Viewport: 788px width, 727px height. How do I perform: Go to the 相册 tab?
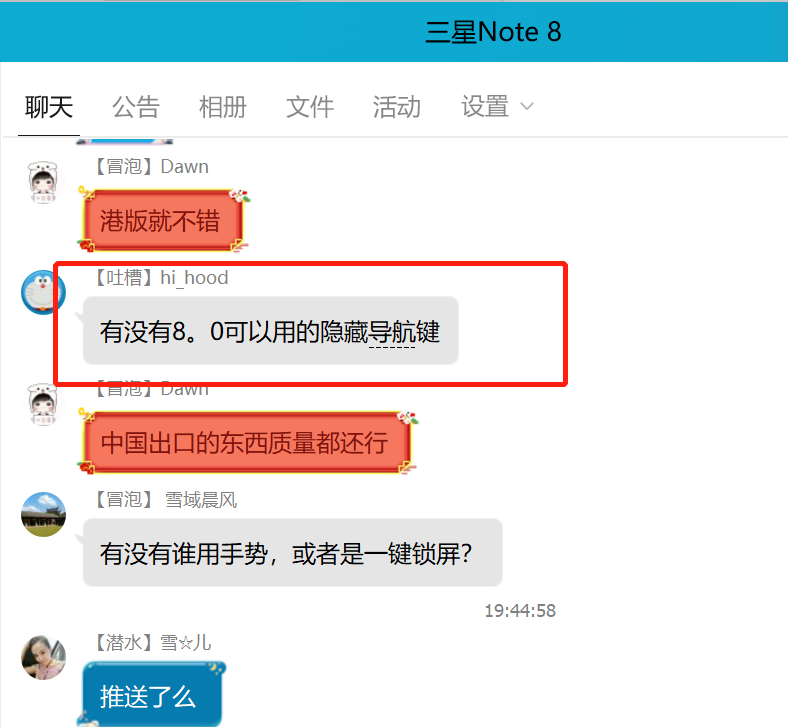click(x=223, y=107)
